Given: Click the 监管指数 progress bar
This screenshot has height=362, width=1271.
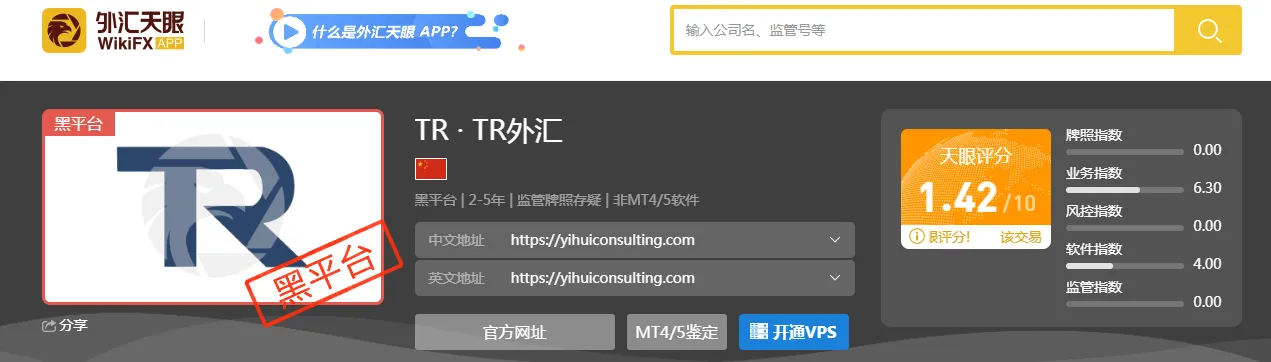Looking at the screenshot, I should point(1125,303).
